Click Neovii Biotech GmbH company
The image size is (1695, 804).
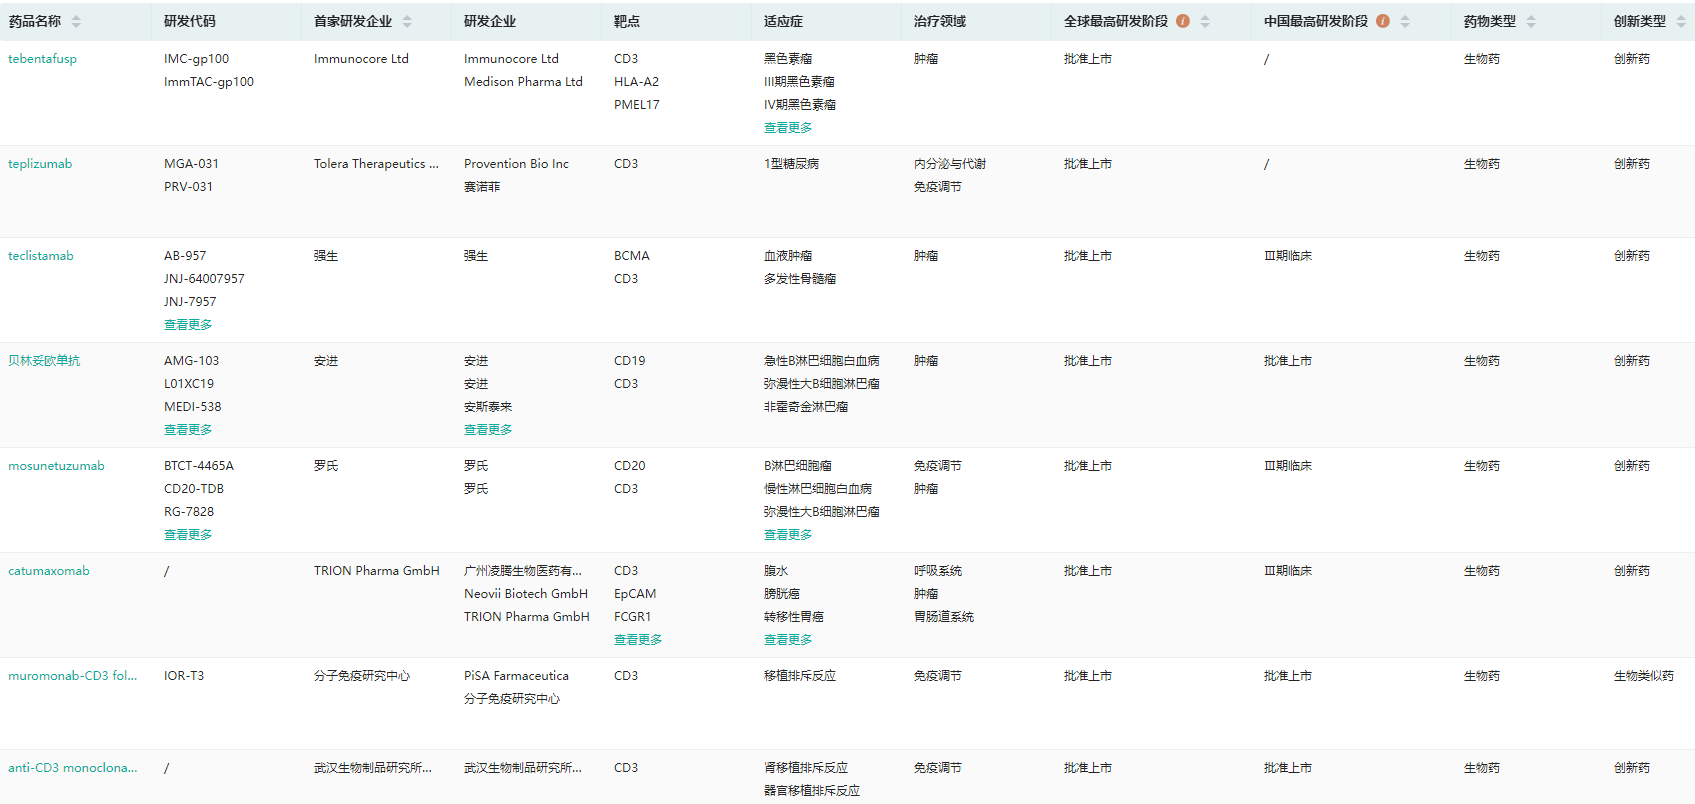point(526,594)
